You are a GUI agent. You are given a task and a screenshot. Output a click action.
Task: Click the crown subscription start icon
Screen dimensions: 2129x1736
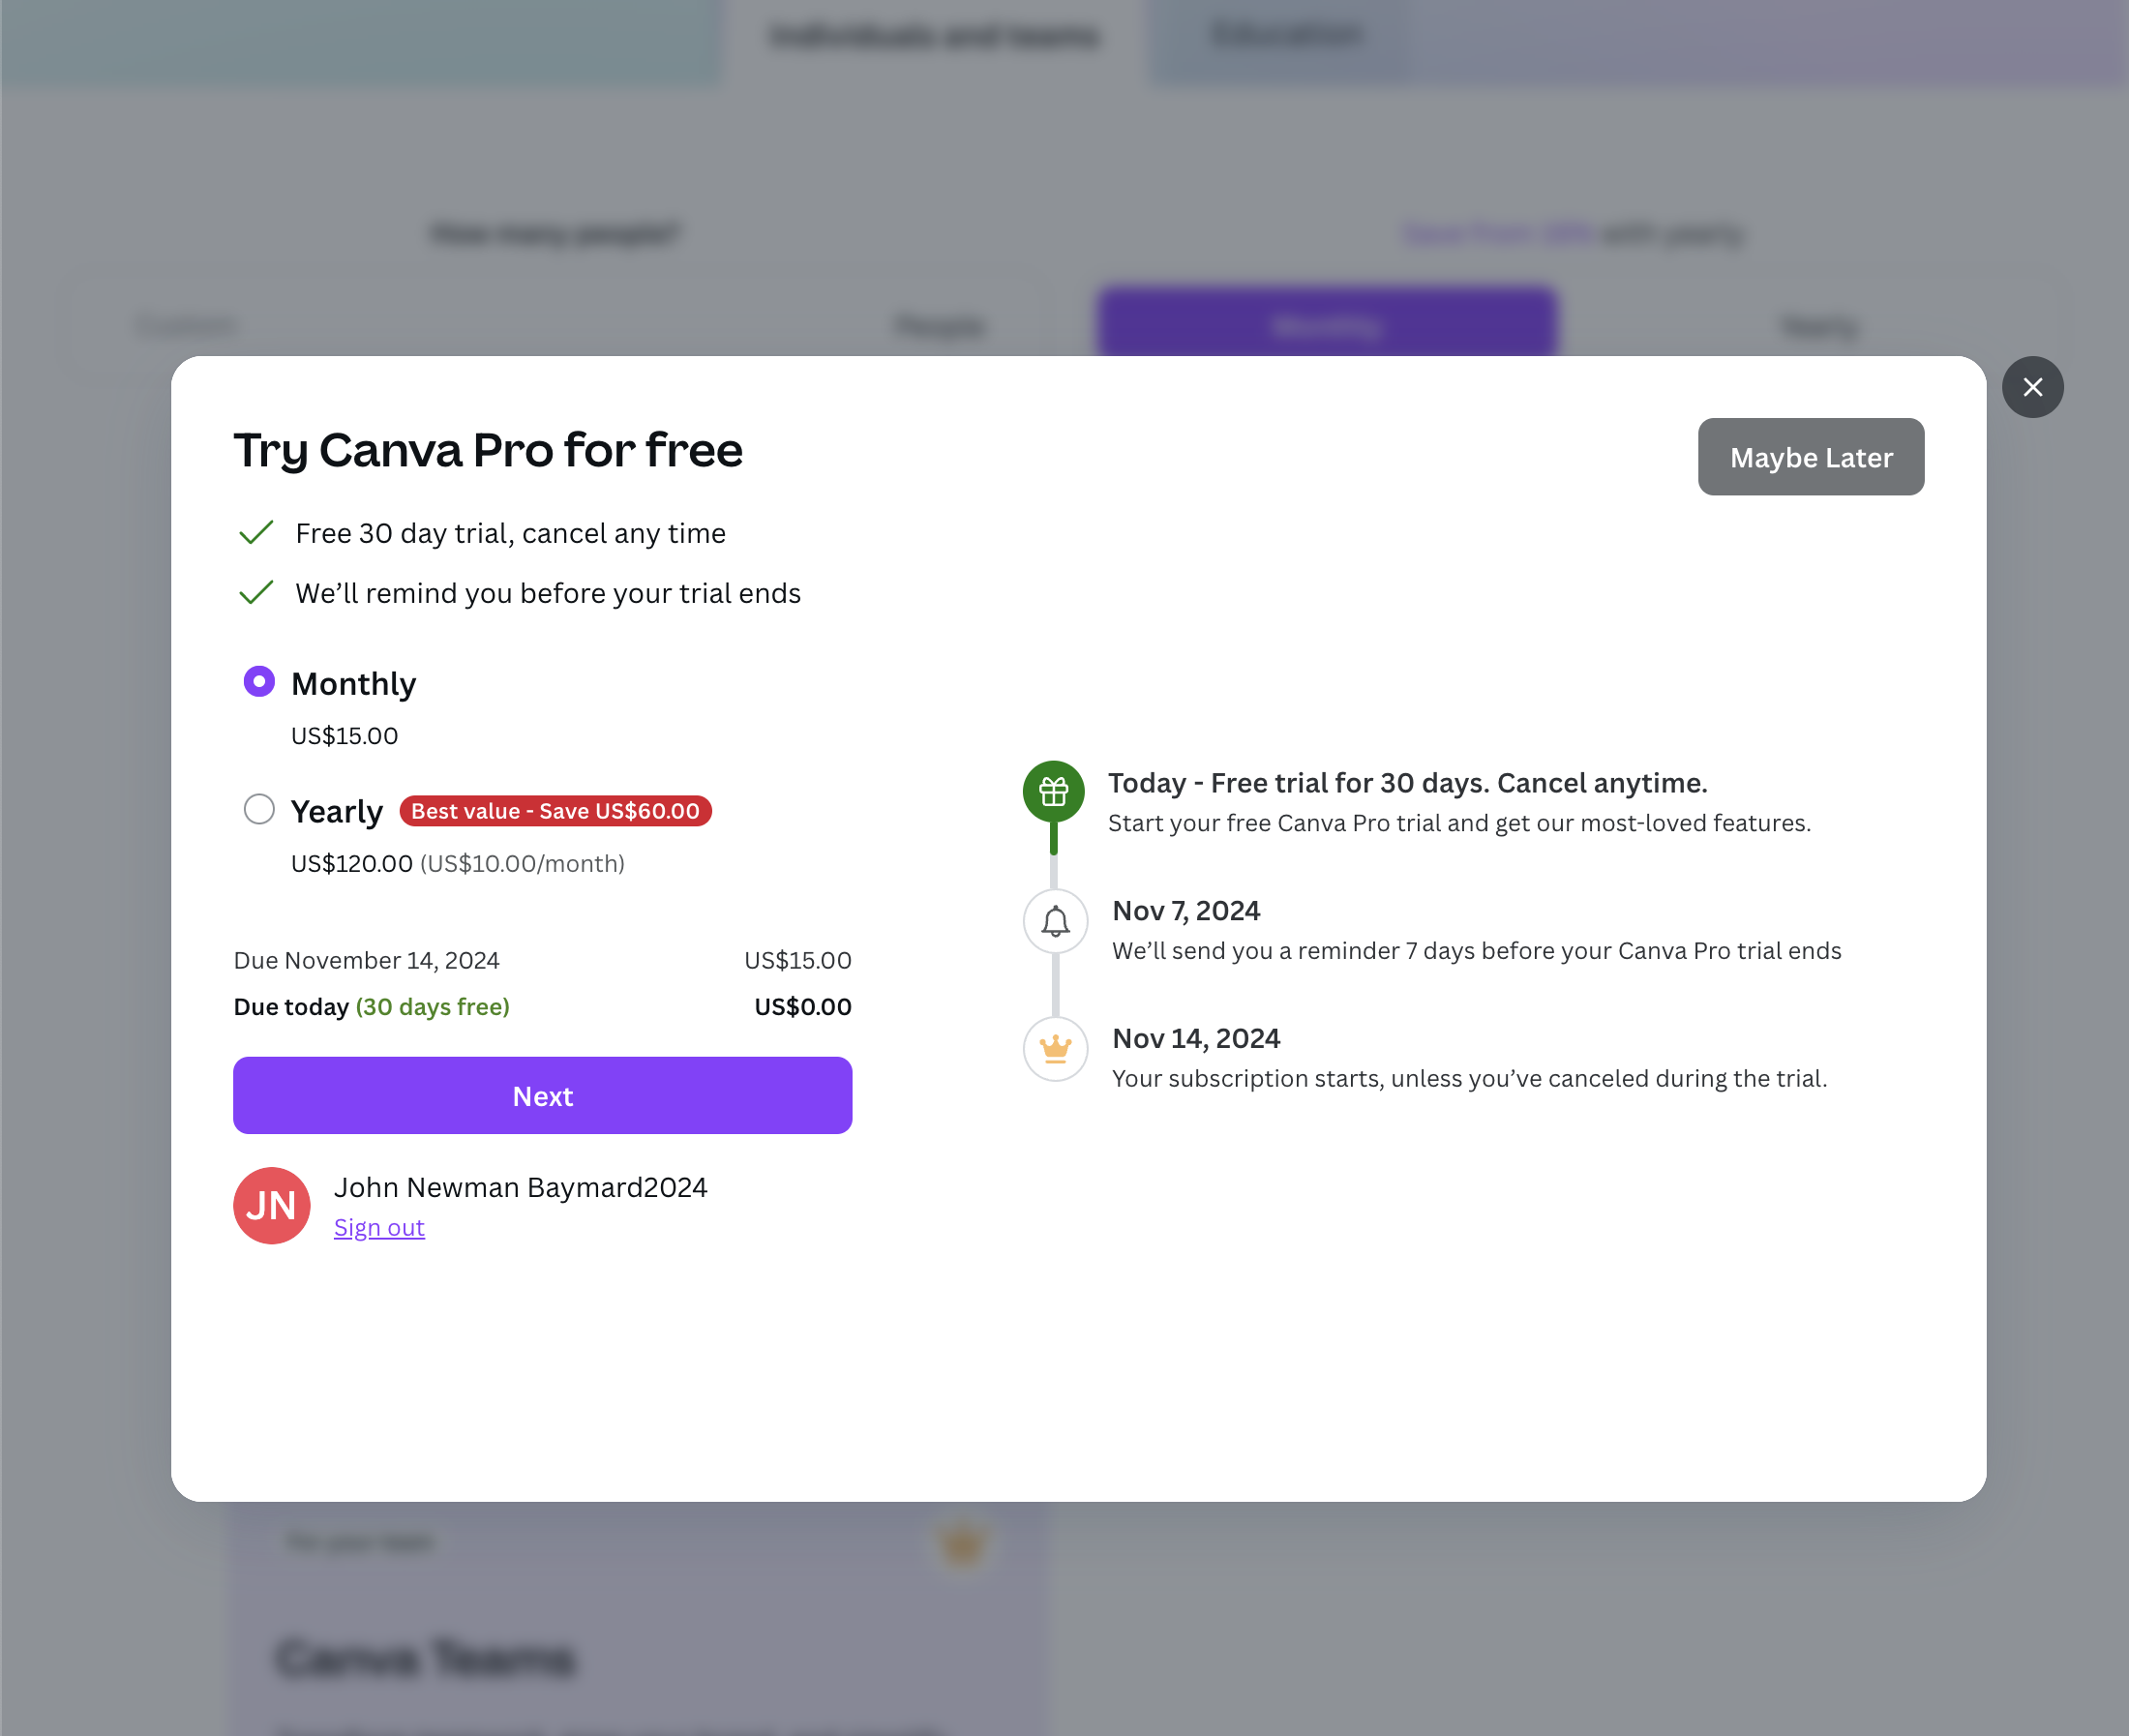pyautogui.click(x=1055, y=1049)
